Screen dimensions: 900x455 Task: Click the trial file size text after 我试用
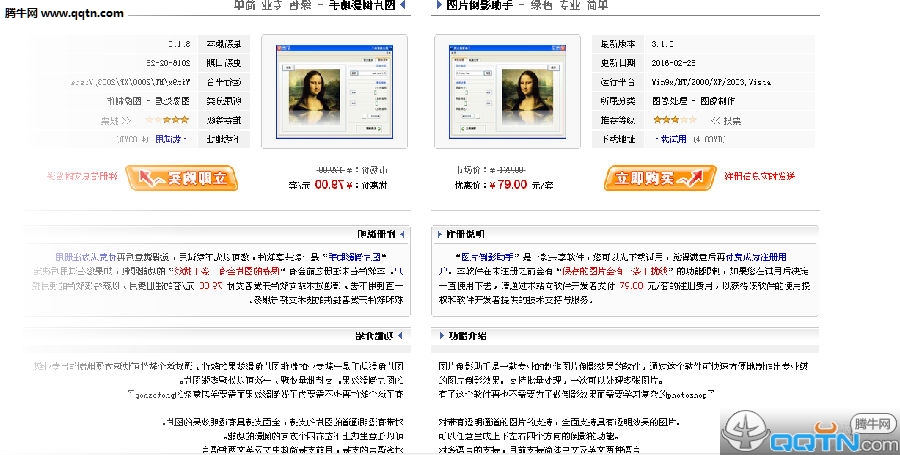pos(708,139)
